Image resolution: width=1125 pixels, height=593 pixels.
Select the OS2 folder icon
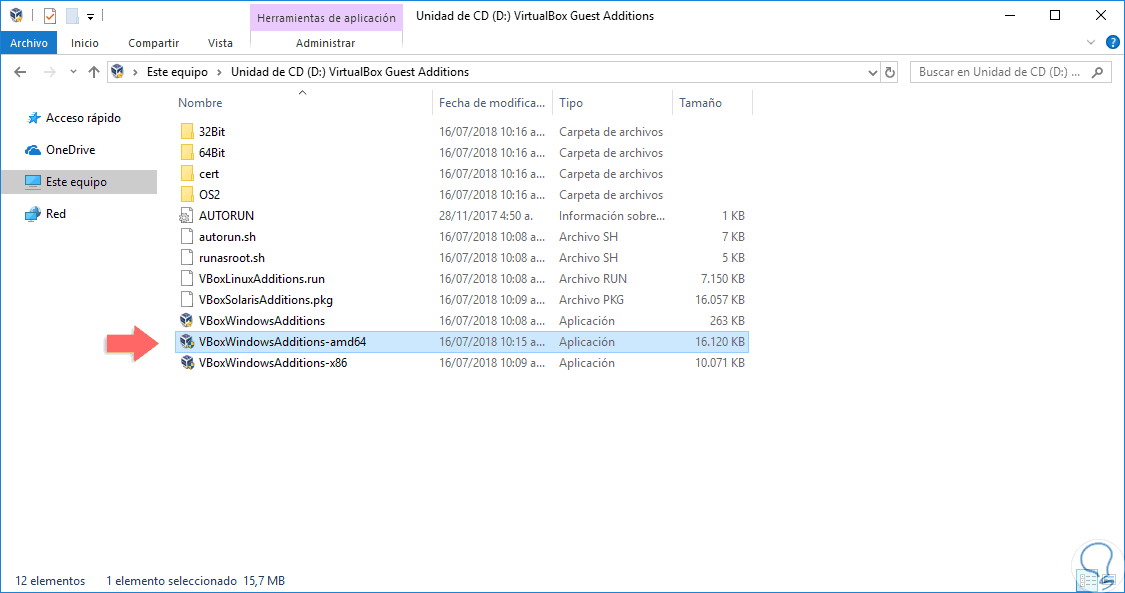[187, 194]
